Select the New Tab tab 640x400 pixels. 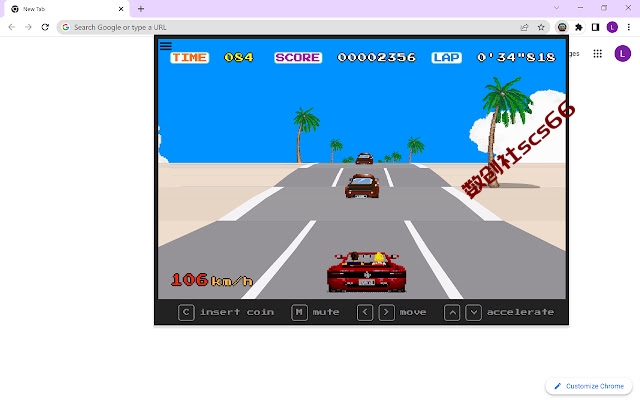67,9
